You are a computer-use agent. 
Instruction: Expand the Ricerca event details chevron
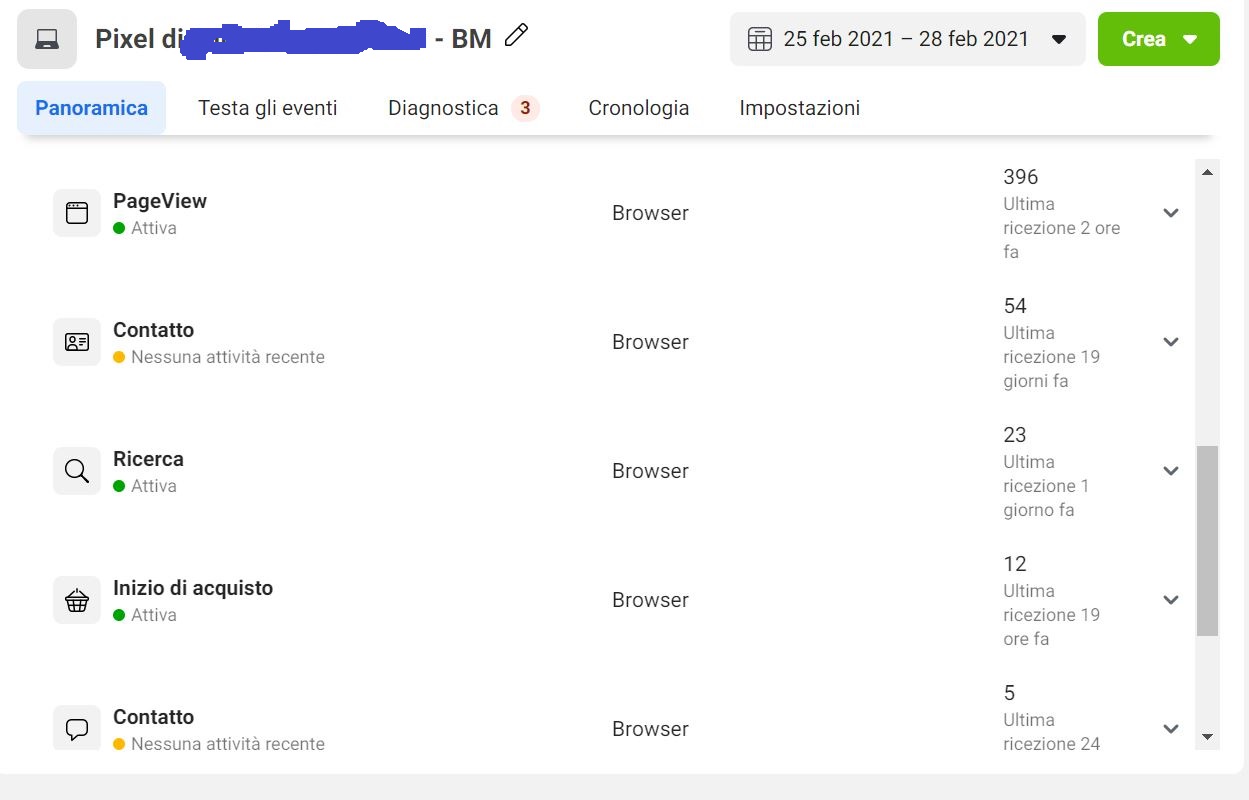coord(1171,471)
